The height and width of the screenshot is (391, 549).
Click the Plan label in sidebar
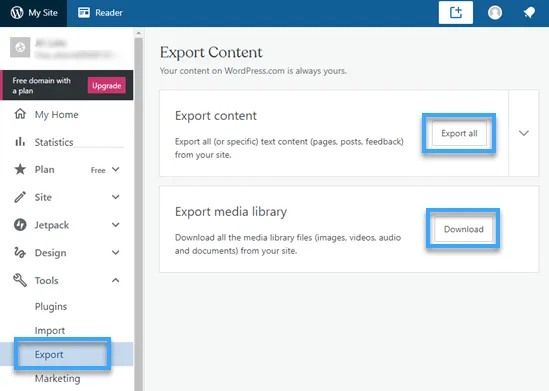pyautogui.click(x=44, y=169)
